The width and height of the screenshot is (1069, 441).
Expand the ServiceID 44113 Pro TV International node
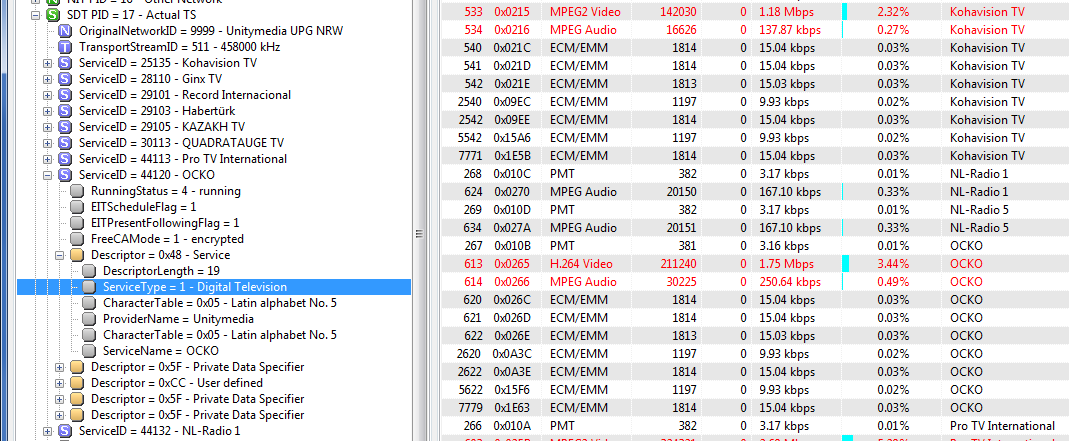pyautogui.click(x=48, y=159)
